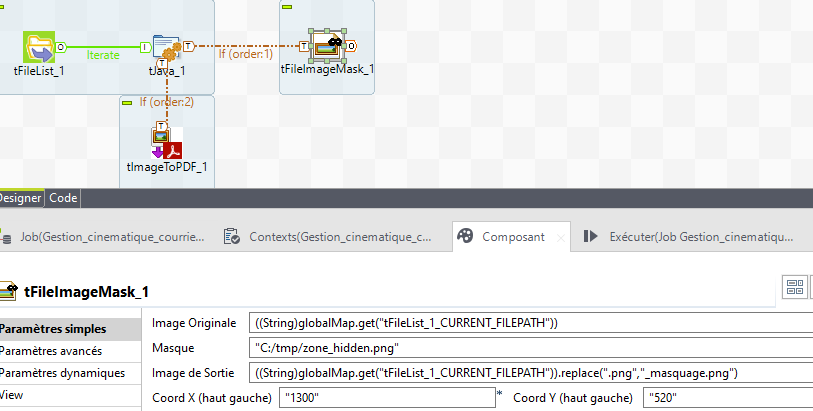Switch to the Code tab
This screenshot has width=813, height=411.
(x=63, y=198)
